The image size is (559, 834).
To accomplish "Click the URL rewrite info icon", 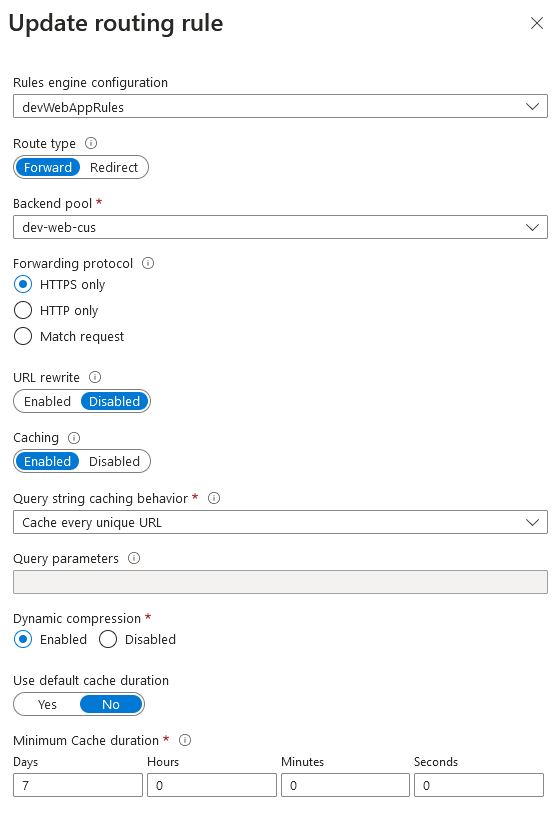I will tap(95, 377).
